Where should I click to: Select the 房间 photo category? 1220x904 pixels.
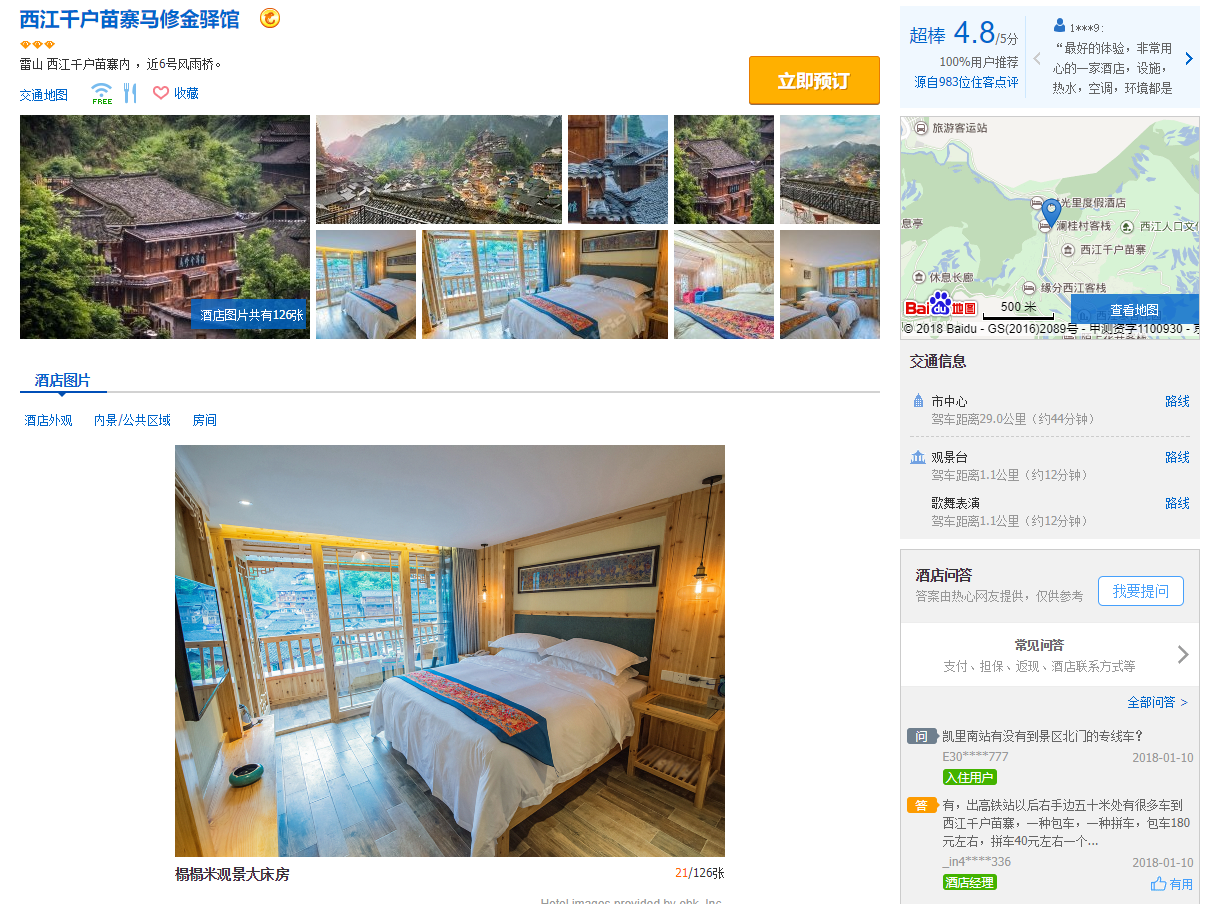tap(205, 420)
